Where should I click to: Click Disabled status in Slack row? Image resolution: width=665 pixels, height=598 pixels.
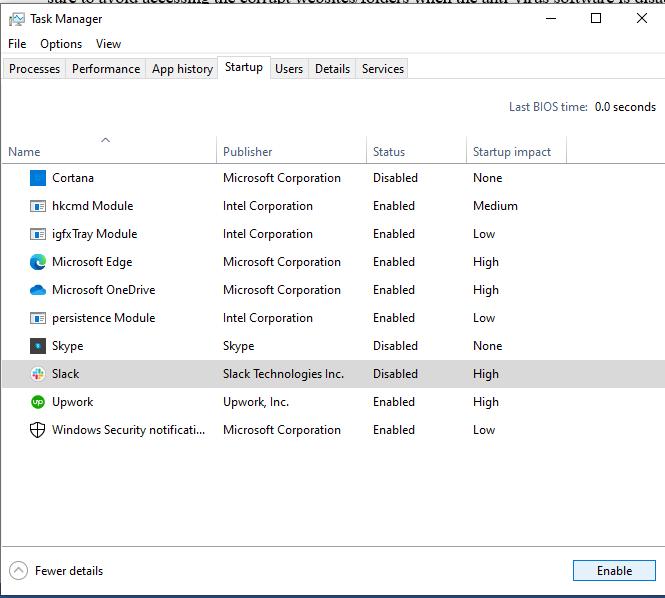[395, 374]
